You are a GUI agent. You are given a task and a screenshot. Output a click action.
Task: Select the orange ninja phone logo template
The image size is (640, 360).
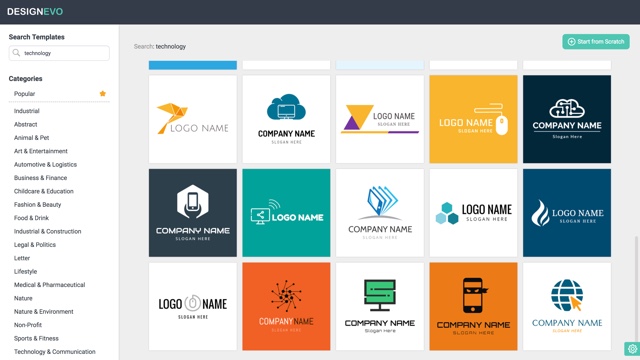(x=473, y=306)
